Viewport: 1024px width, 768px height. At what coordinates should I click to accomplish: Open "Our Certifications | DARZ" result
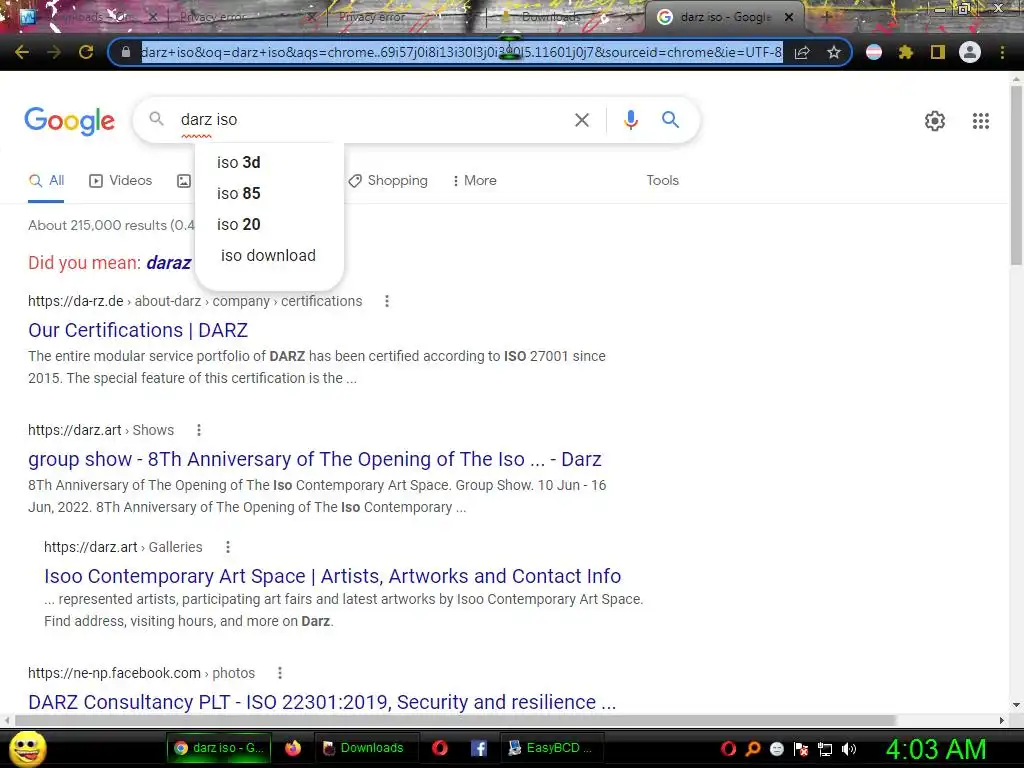[x=138, y=330]
